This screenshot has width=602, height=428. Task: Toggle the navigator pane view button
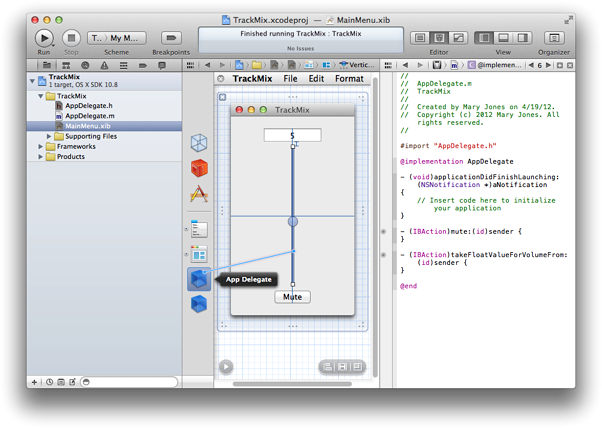(484, 38)
